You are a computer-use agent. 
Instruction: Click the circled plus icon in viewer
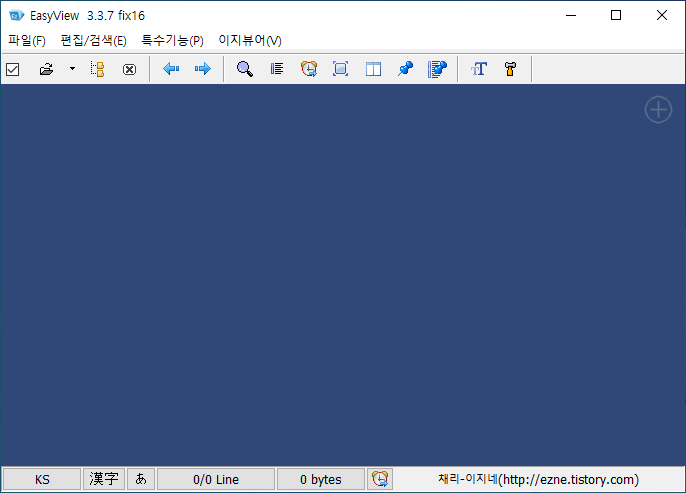658,110
